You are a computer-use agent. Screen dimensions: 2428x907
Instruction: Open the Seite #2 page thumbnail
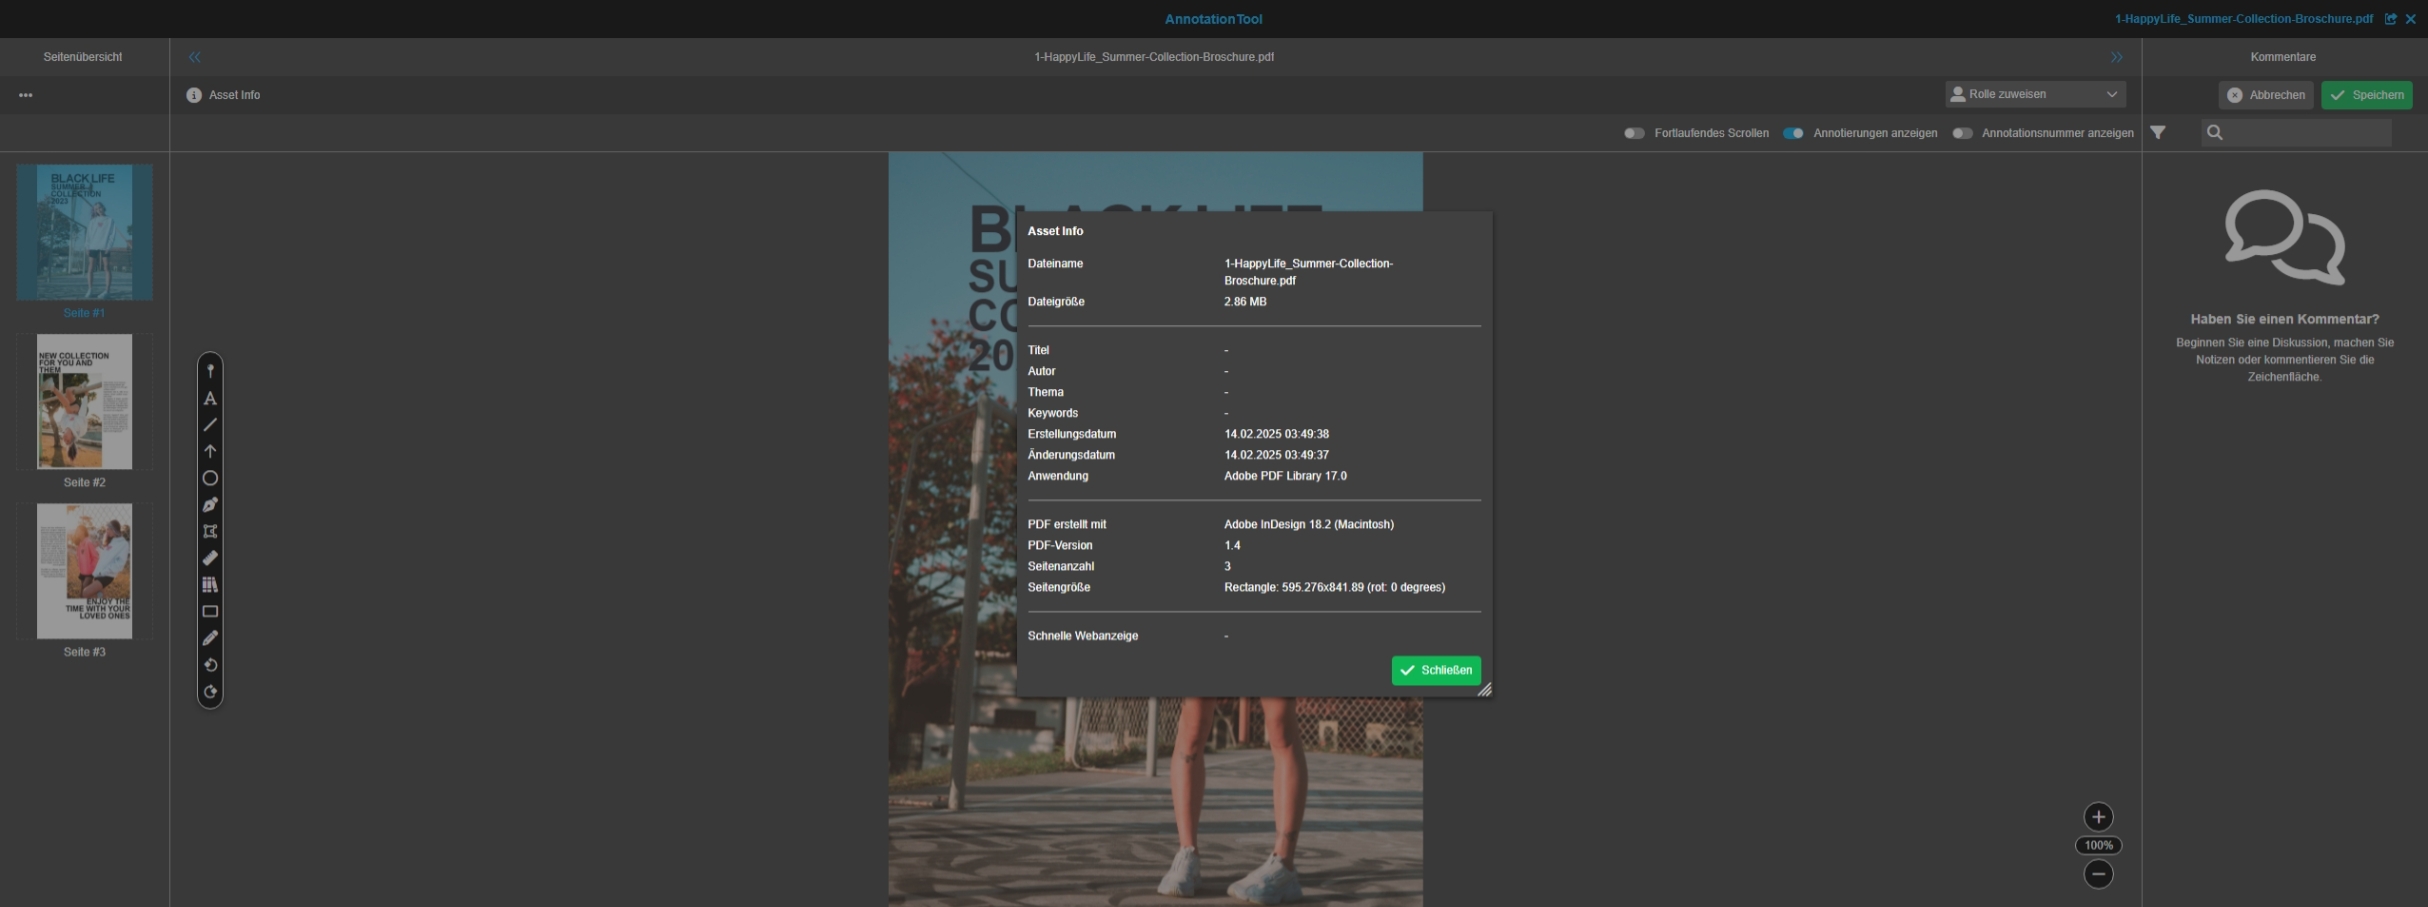[84, 402]
